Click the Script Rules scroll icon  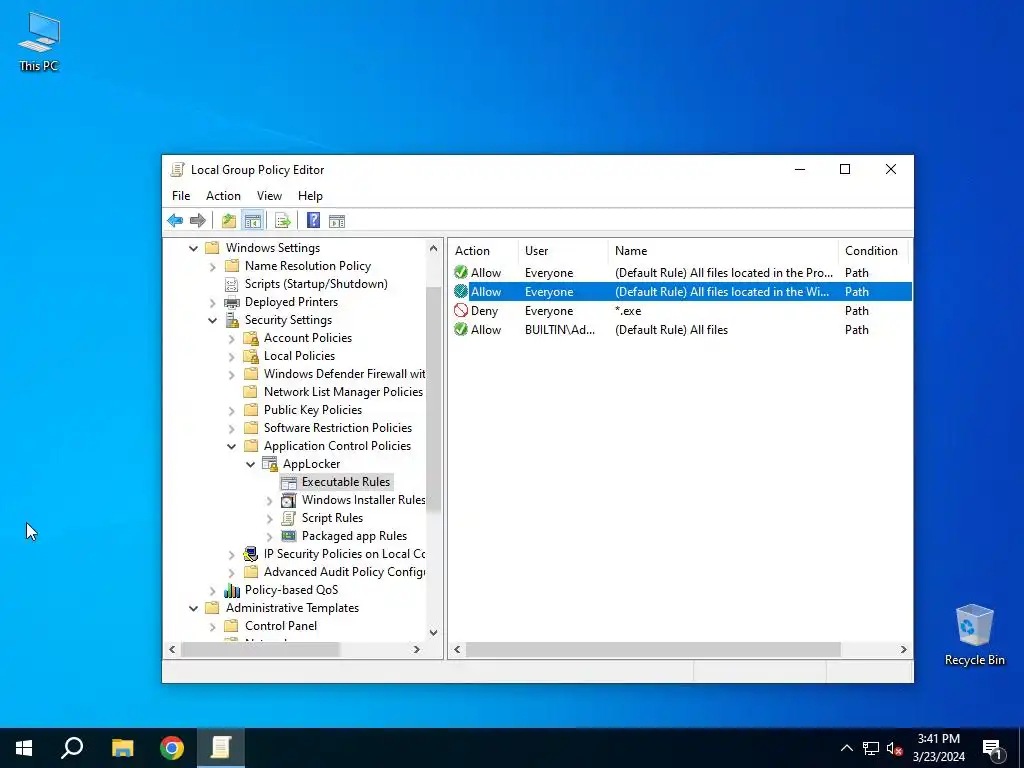(x=289, y=518)
